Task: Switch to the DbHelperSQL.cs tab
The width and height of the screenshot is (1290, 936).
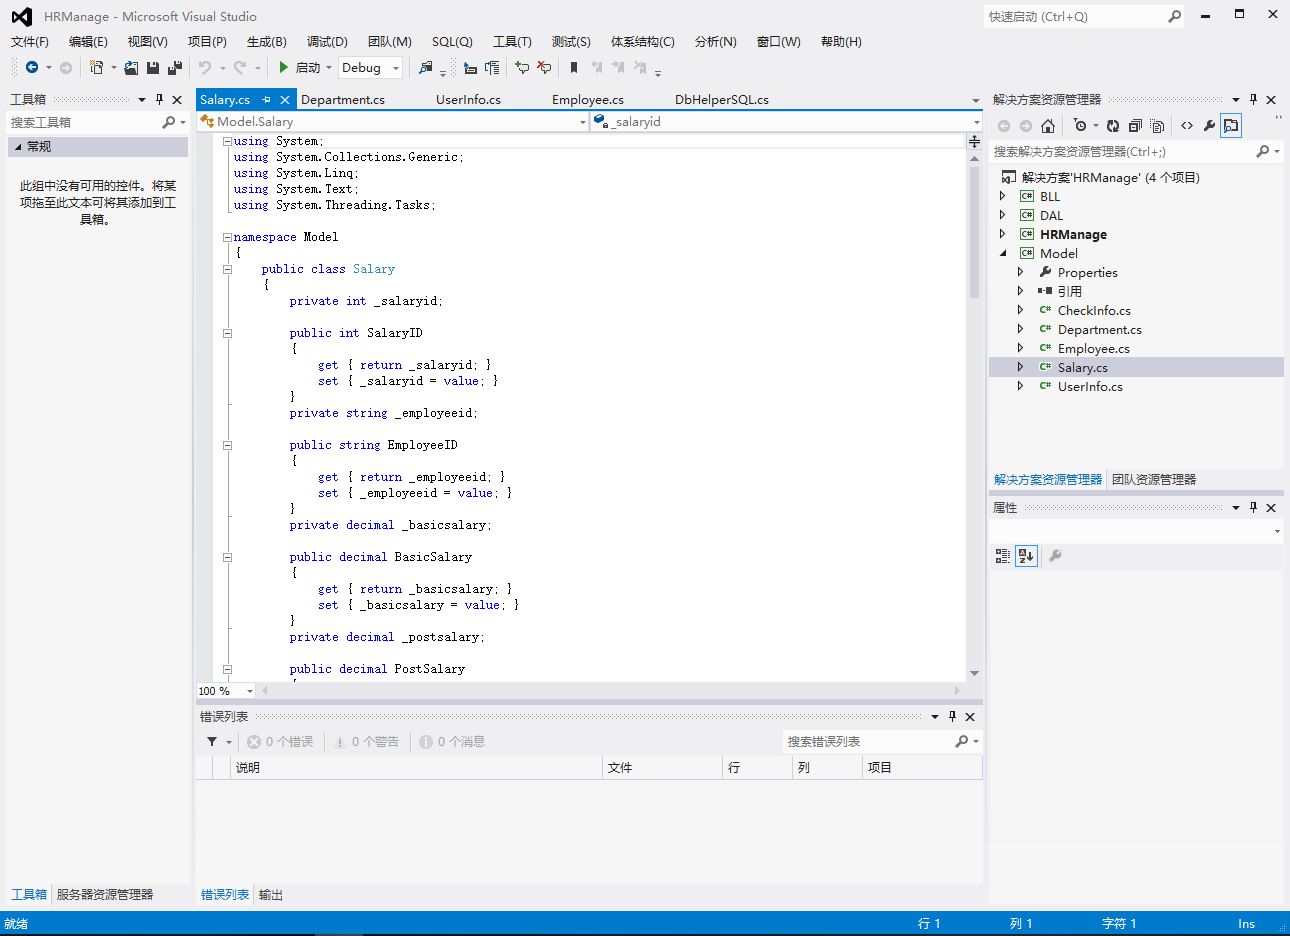Action: tap(722, 100)
